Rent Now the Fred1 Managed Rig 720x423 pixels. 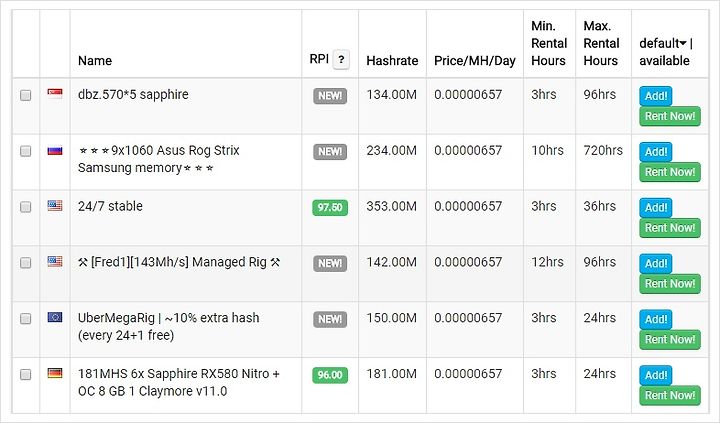pyautogui.click(x=670, y=283)
